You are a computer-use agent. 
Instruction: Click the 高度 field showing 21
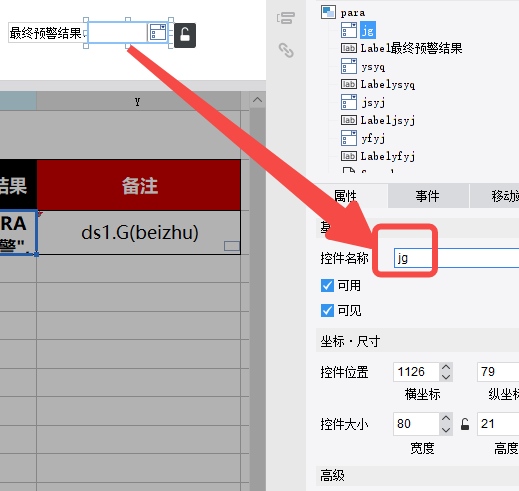click(x=498, y=424)
